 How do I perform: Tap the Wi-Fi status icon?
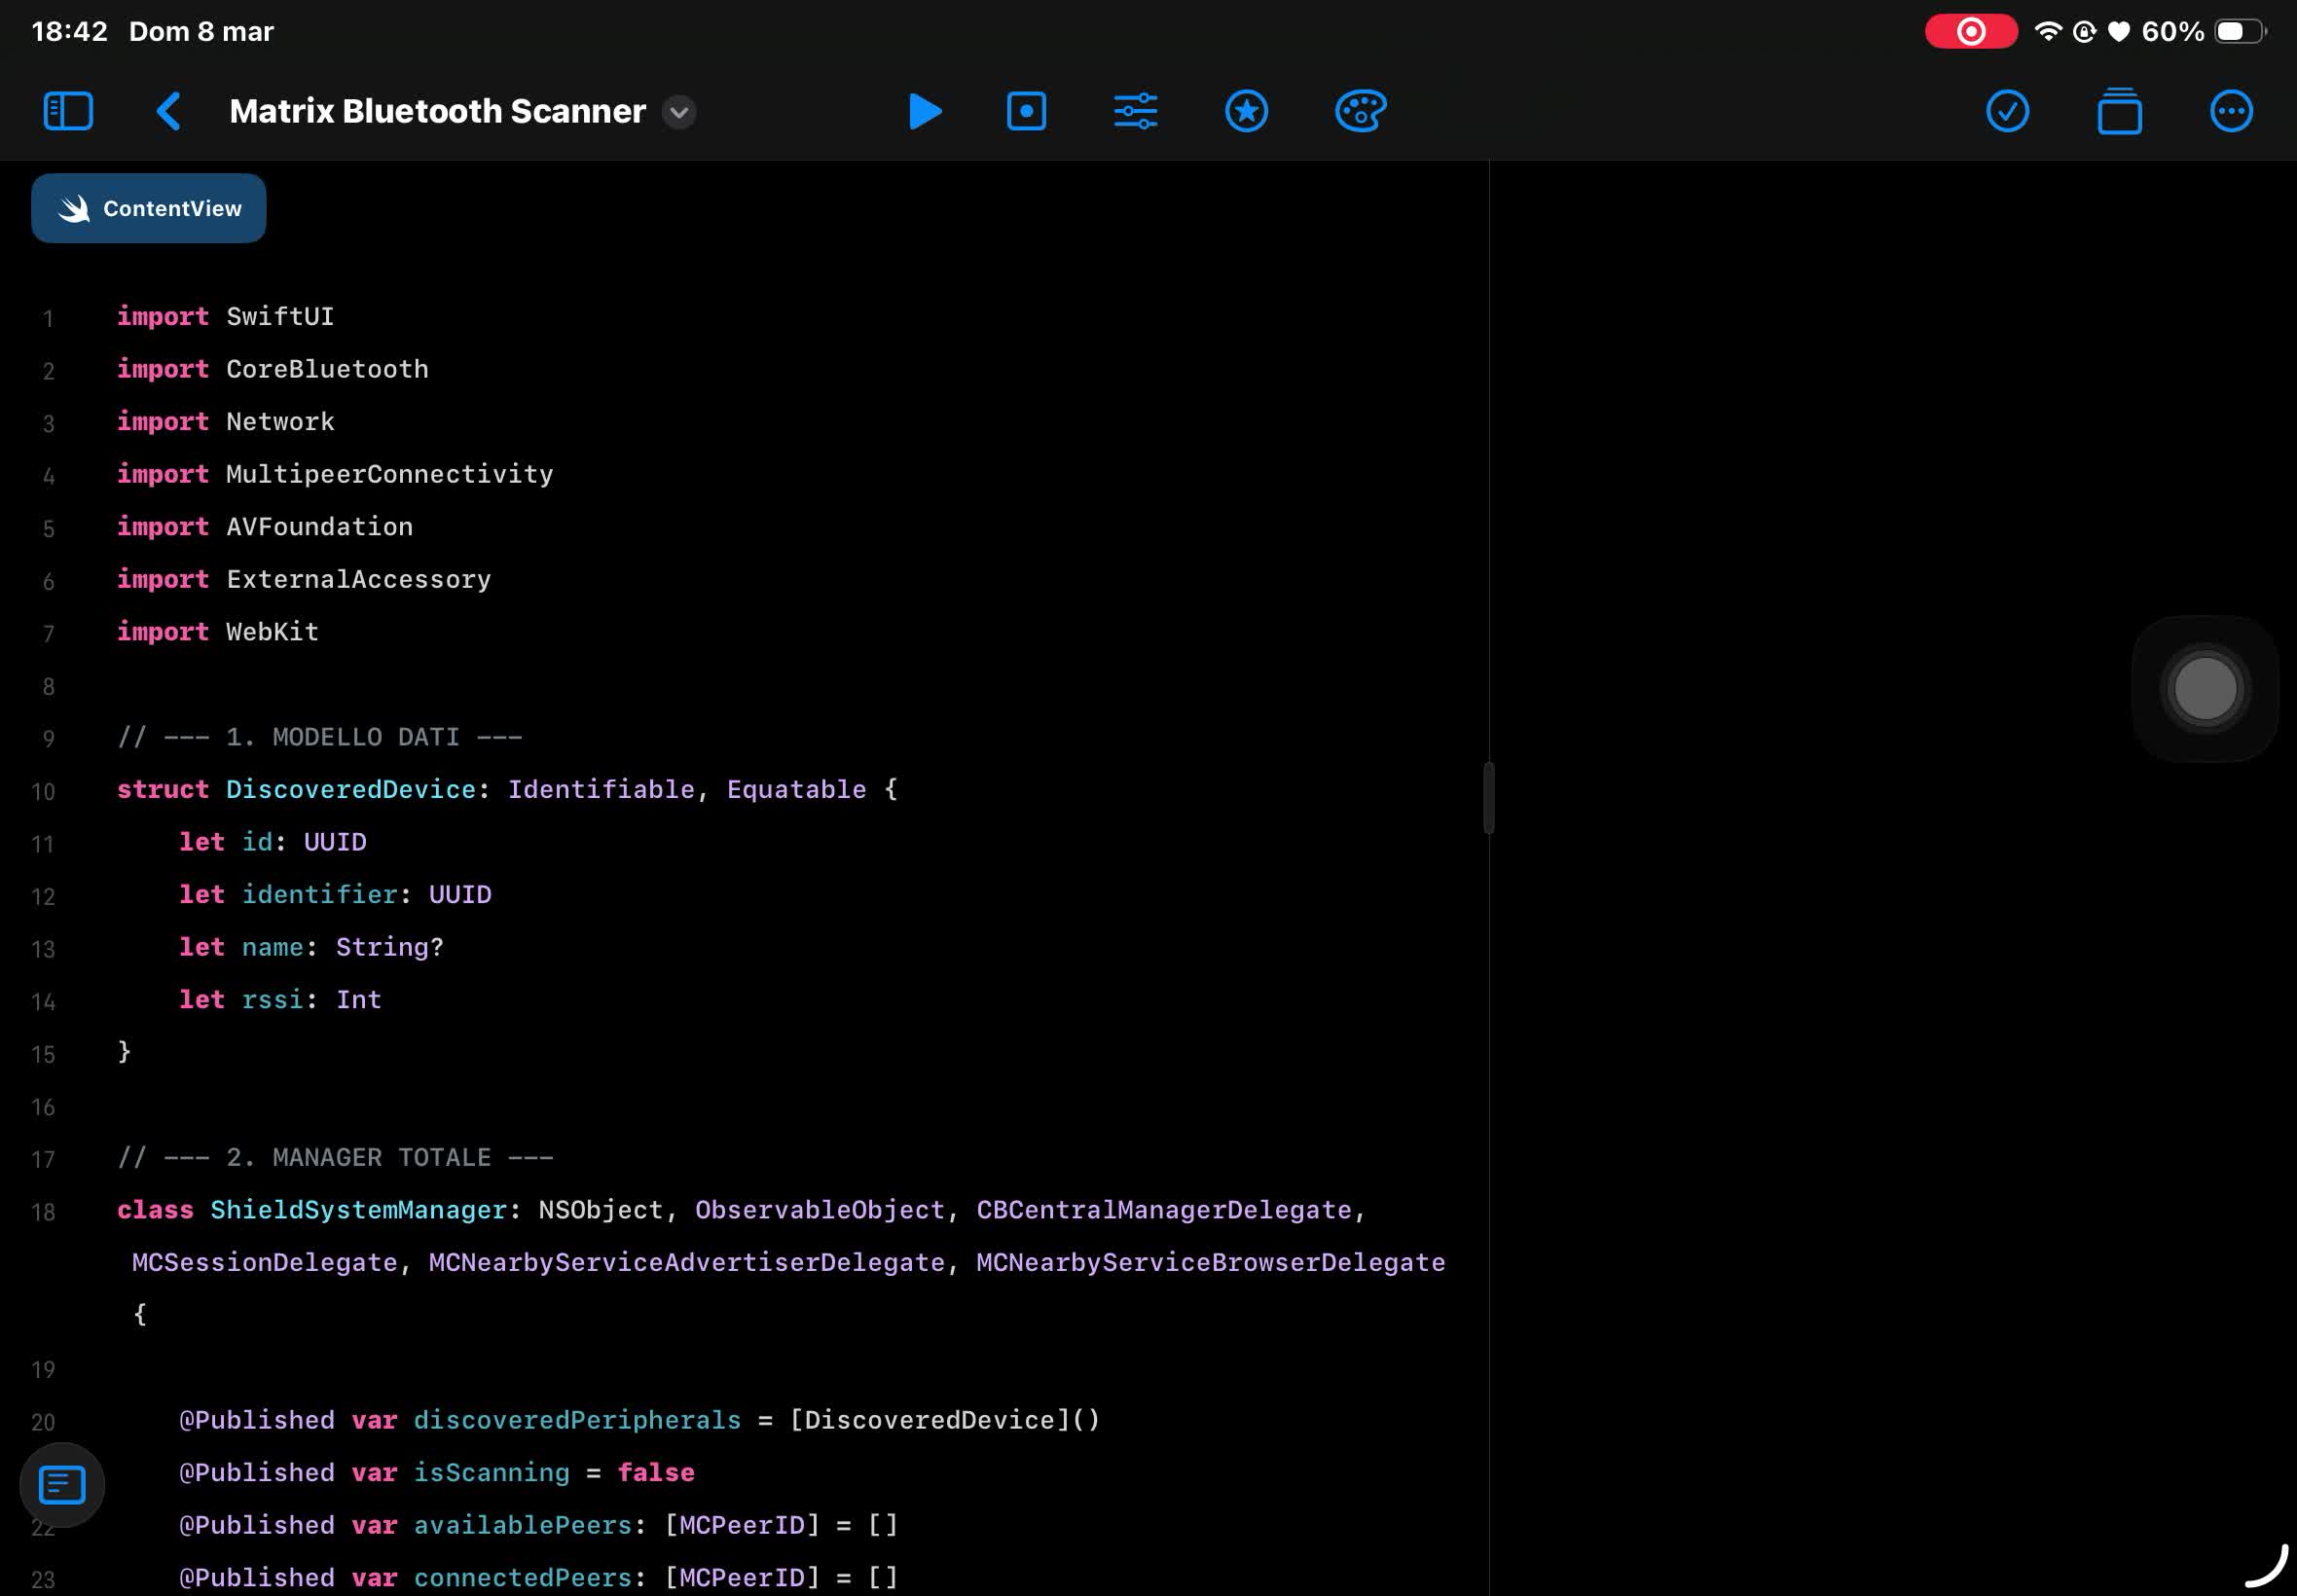pyautogui.click(x=2050, y=31)
